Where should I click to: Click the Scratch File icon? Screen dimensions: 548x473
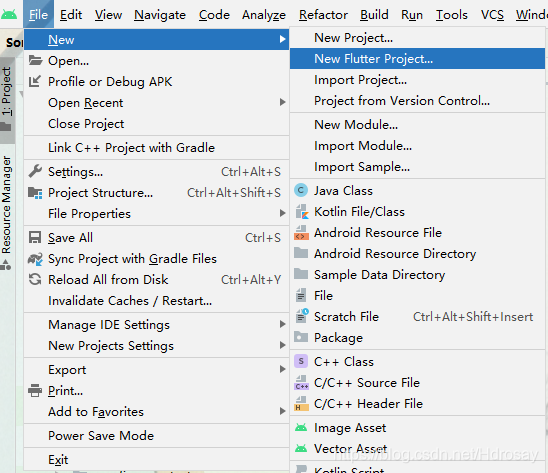point(302,316)
